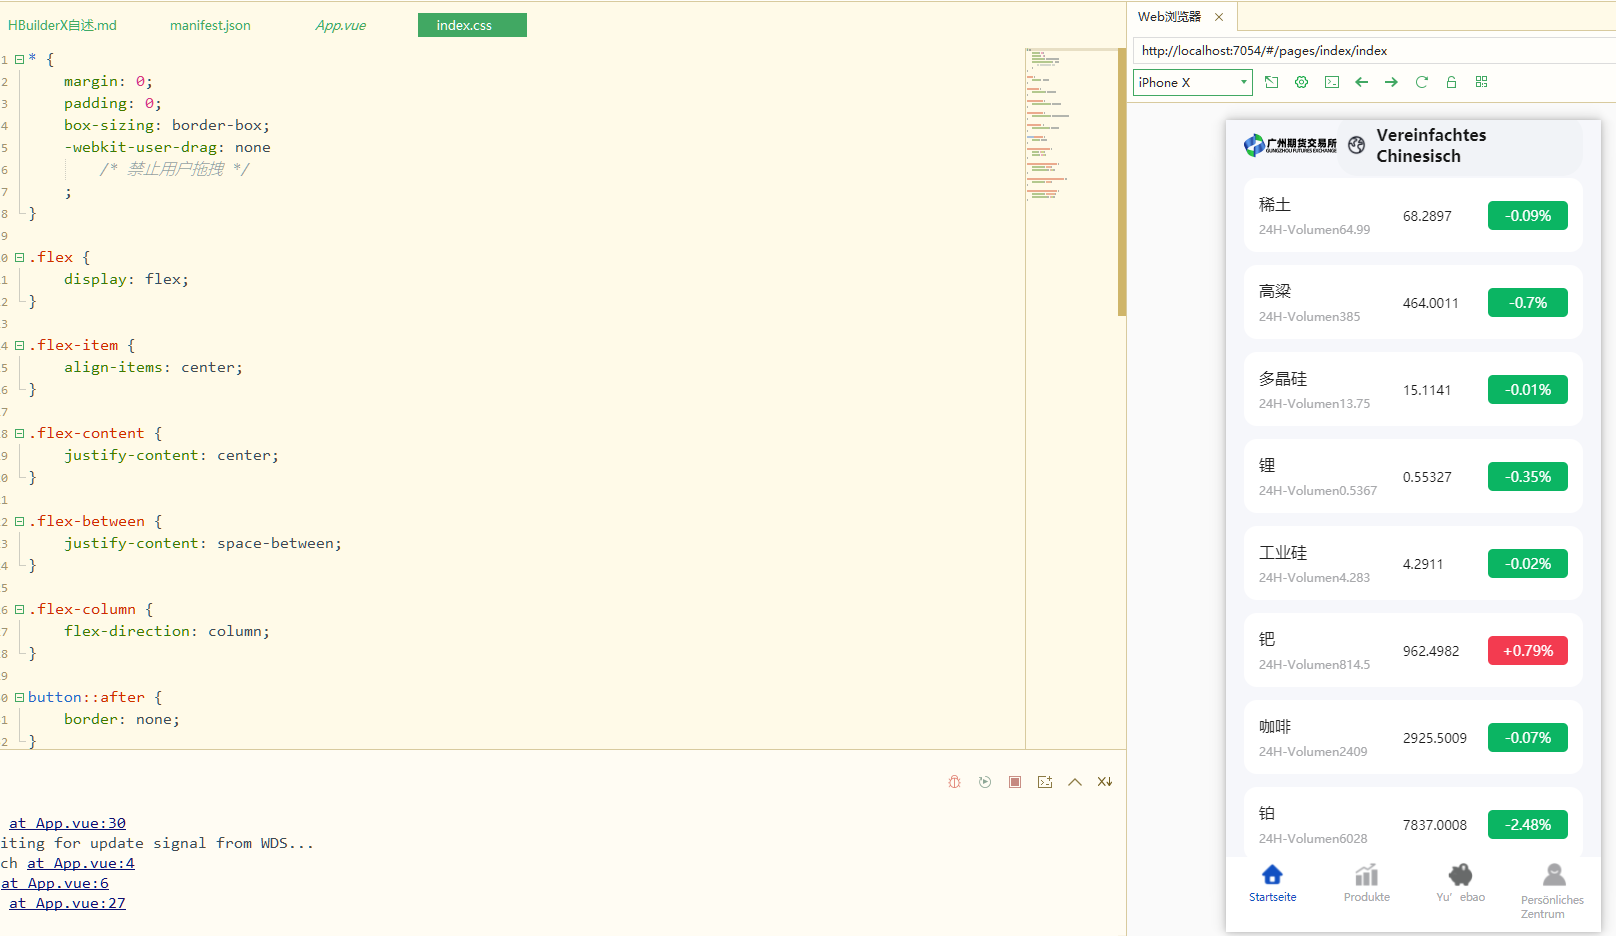Viewport: 1616px width, 936px height.
Task: Open the browser devtools console icon
Action: point(1332,82)
